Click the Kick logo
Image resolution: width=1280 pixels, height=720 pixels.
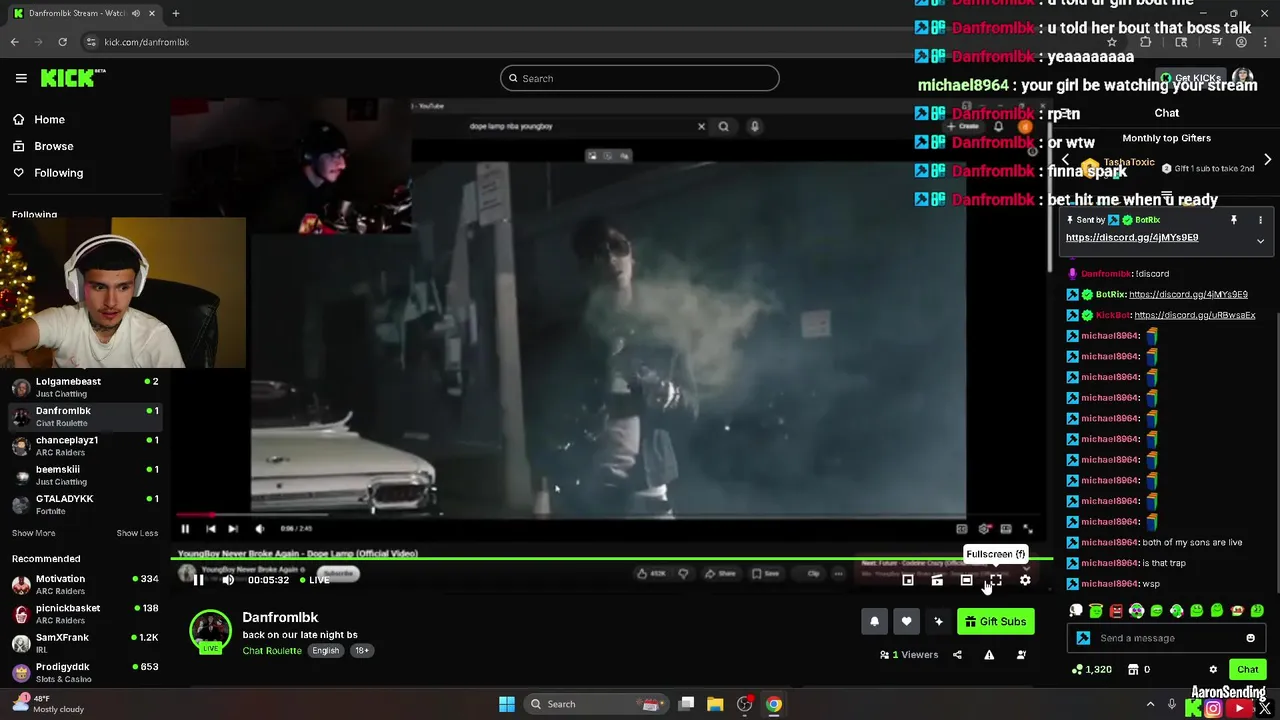pos(72,78)
